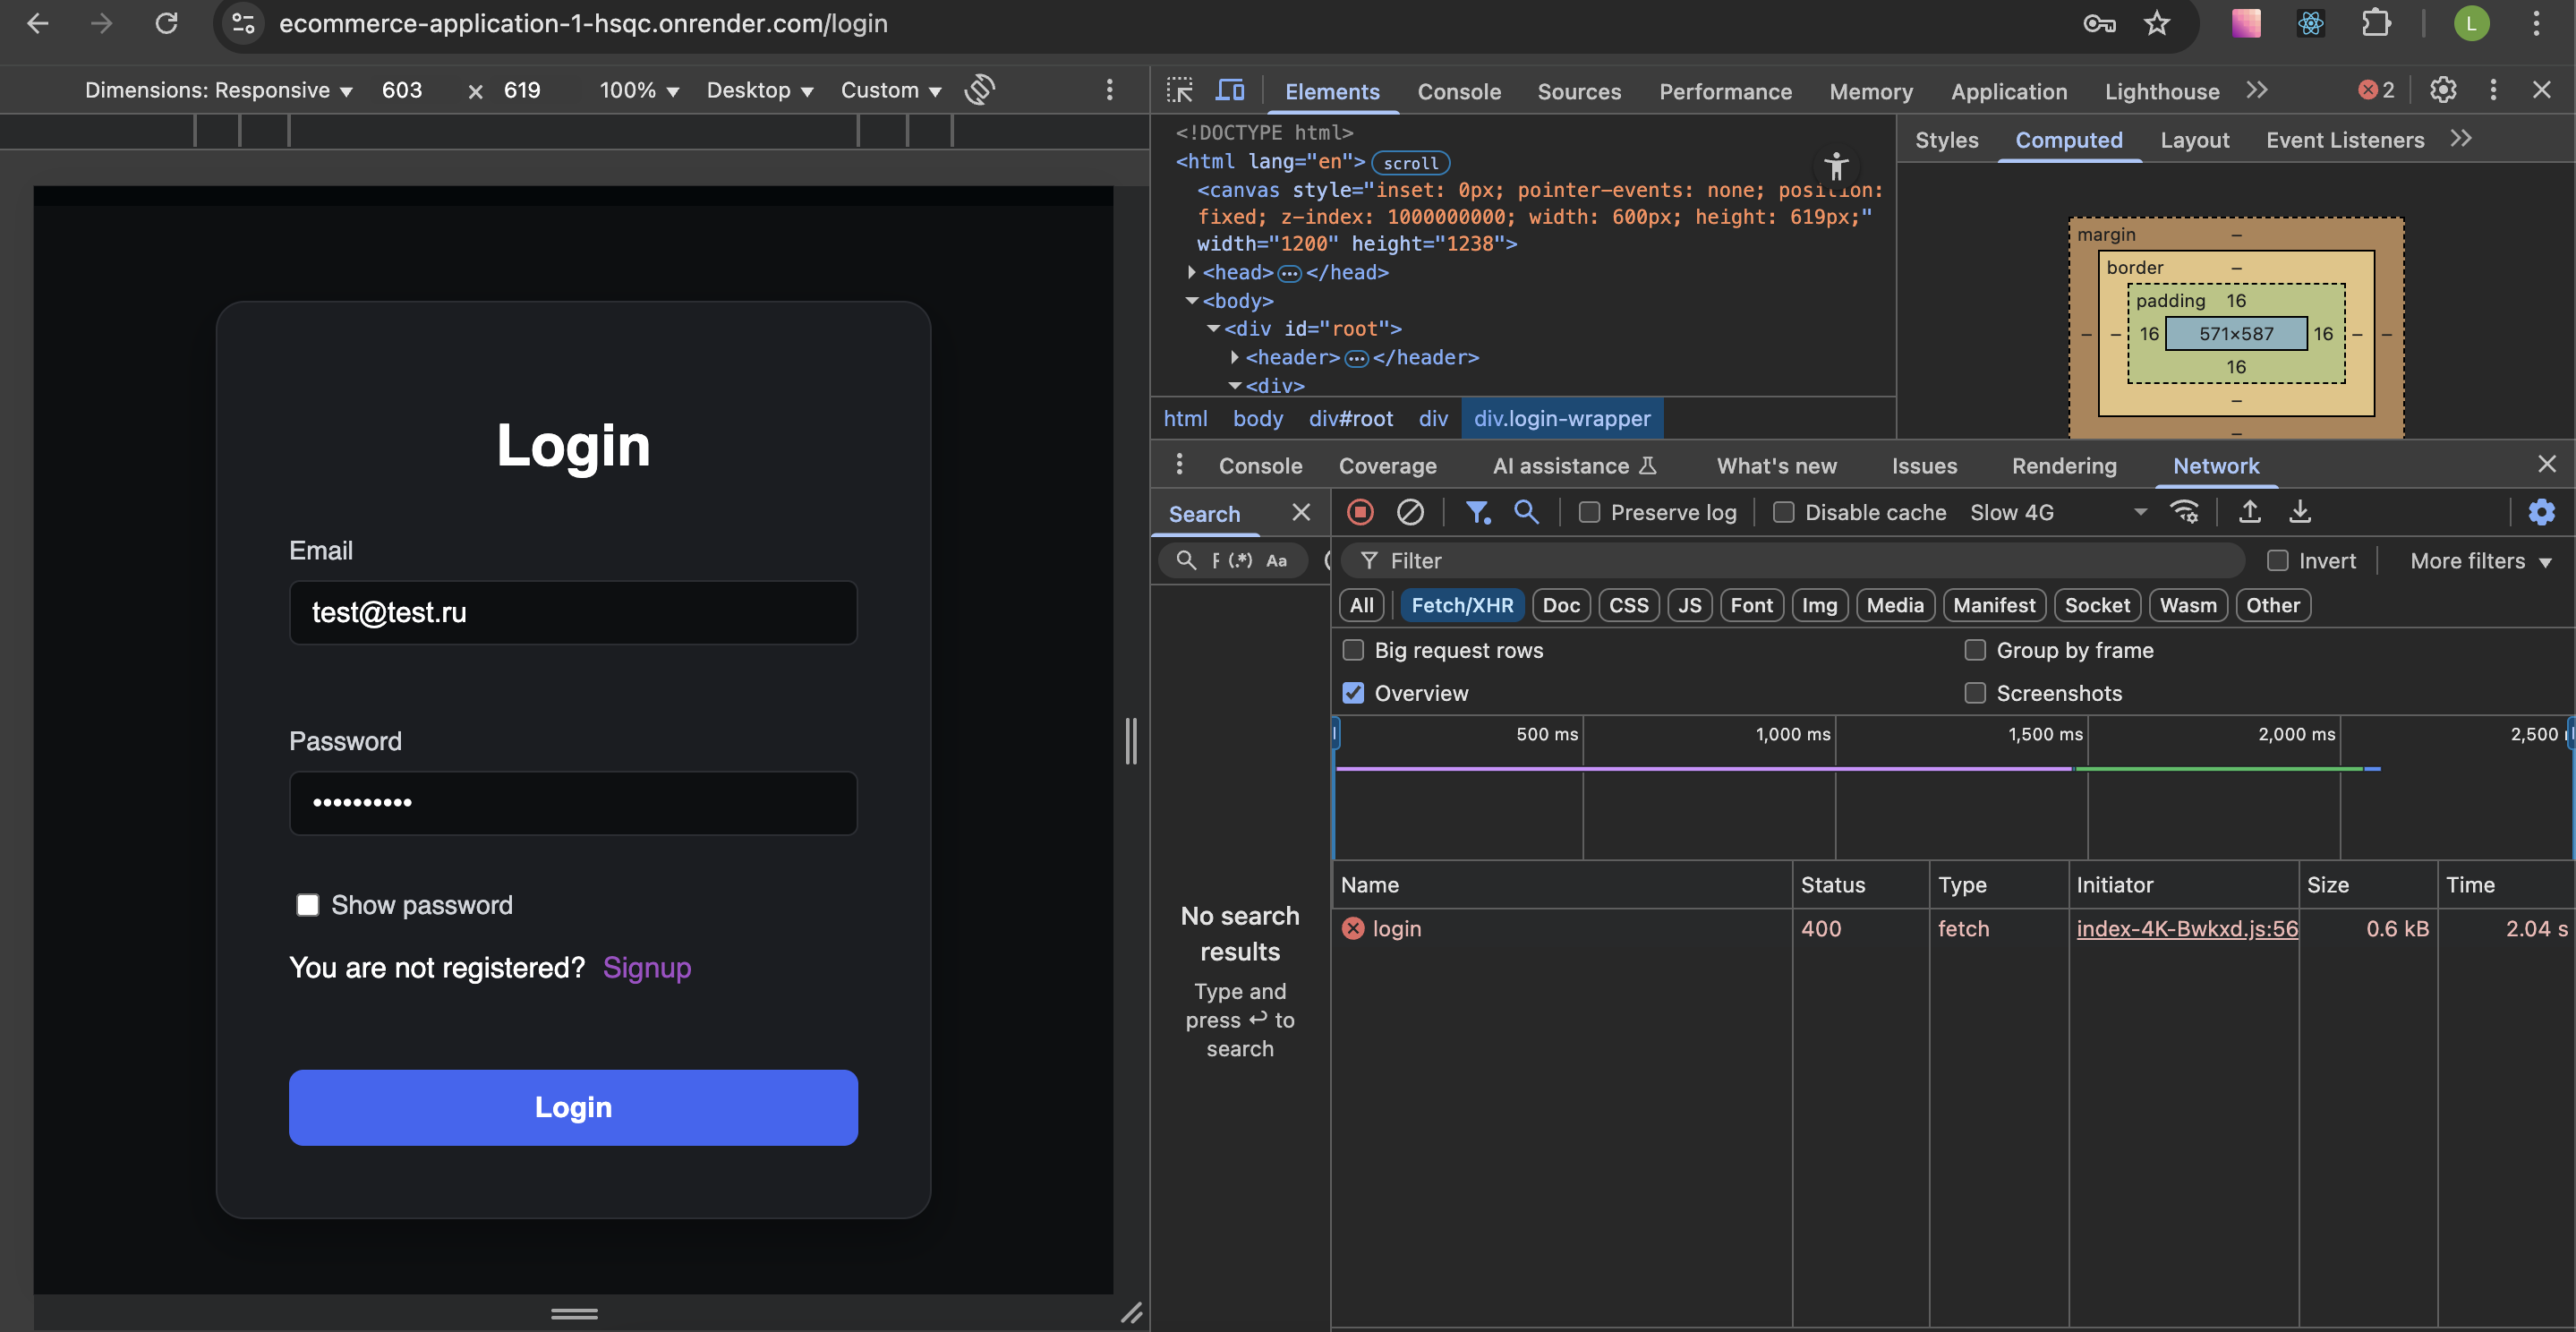
Task: Open the Chrome profile avatar L
Action: tap(2471, 23)
